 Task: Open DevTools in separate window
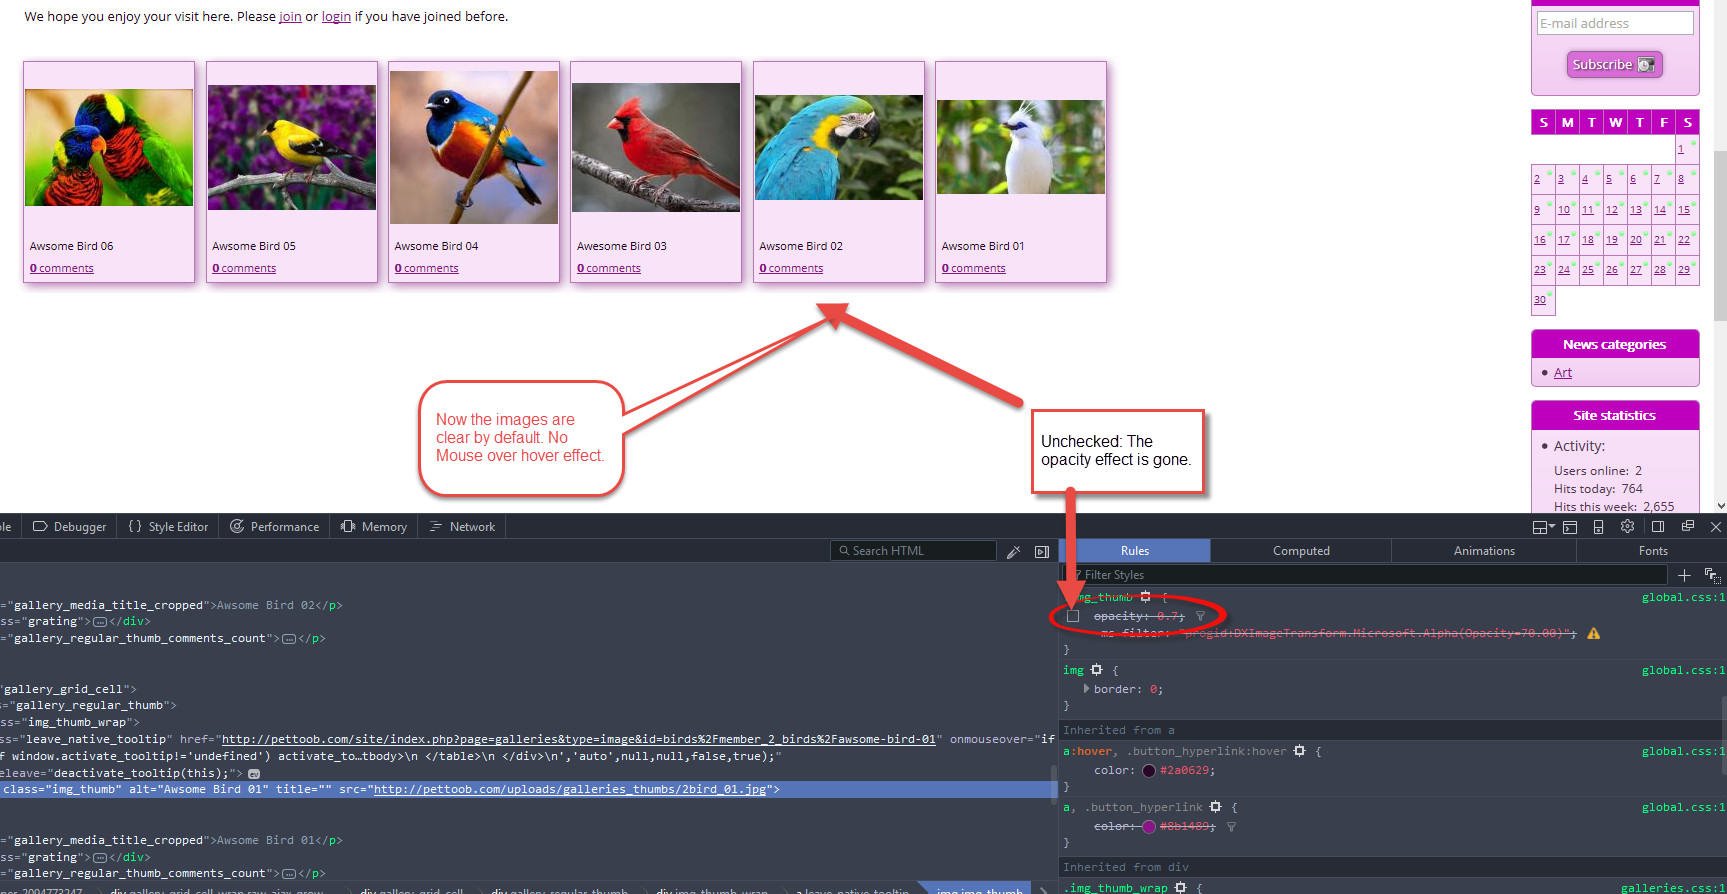pyautogui.click(x=1688, y=527)
